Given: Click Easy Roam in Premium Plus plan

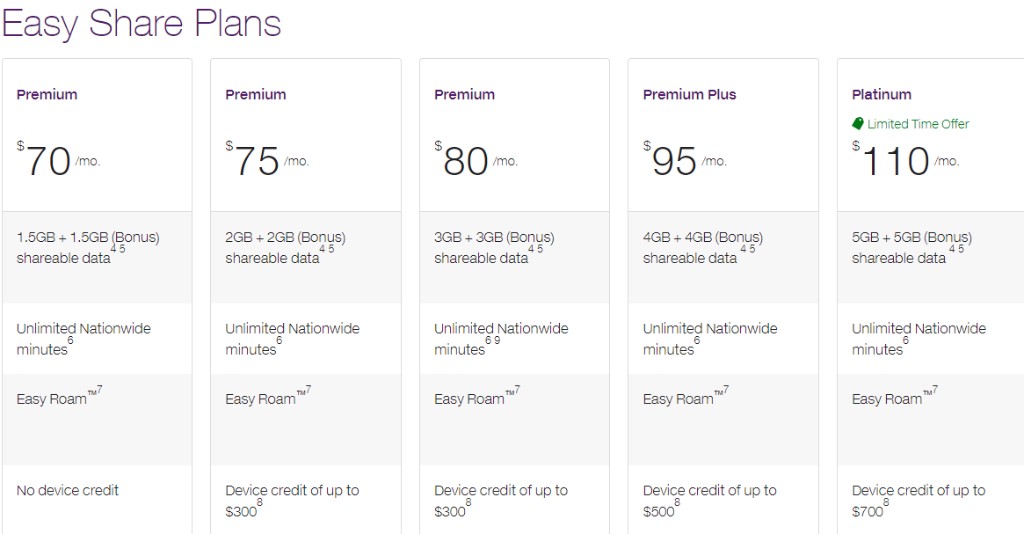Looking at the screenshot, I should 678,399.
